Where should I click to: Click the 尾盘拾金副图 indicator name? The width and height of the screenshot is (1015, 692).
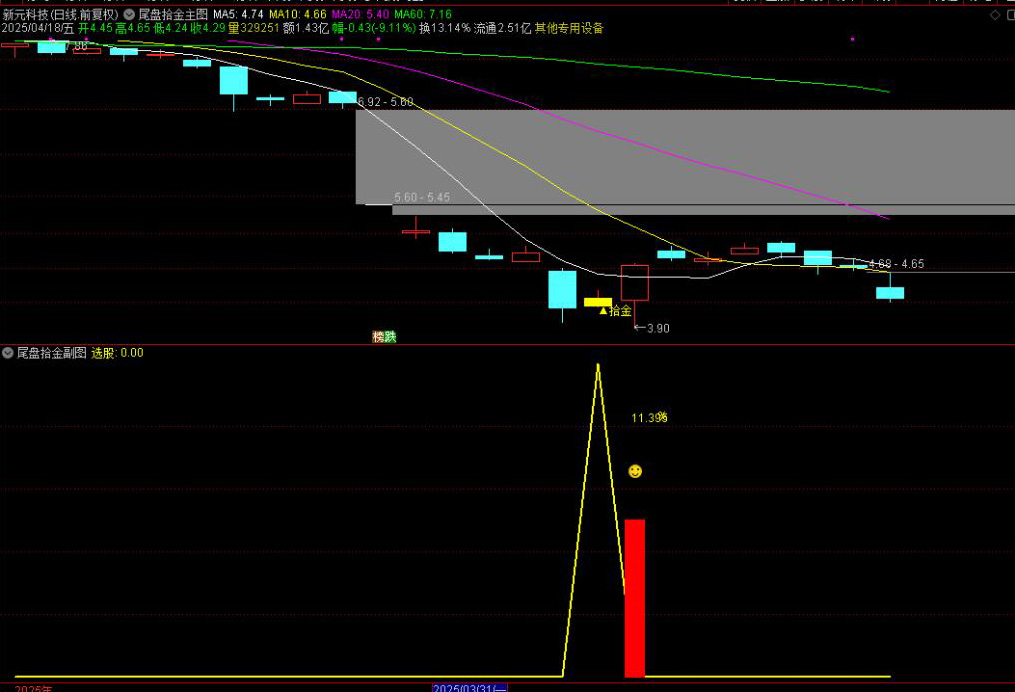[x=51, y=353]
